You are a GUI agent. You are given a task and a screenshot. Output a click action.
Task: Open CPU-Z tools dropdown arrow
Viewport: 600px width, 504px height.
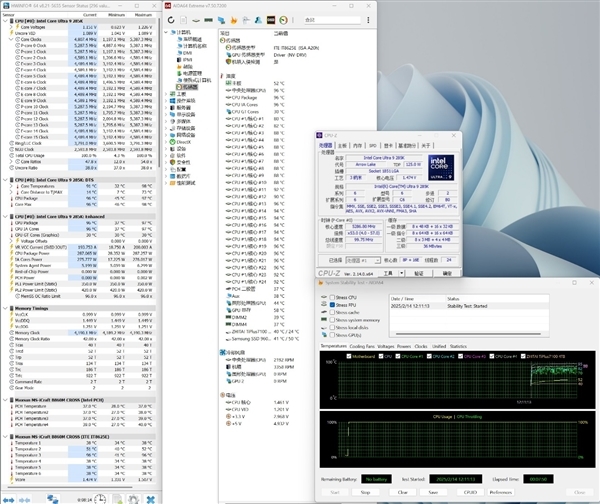(x=401, y=273)
